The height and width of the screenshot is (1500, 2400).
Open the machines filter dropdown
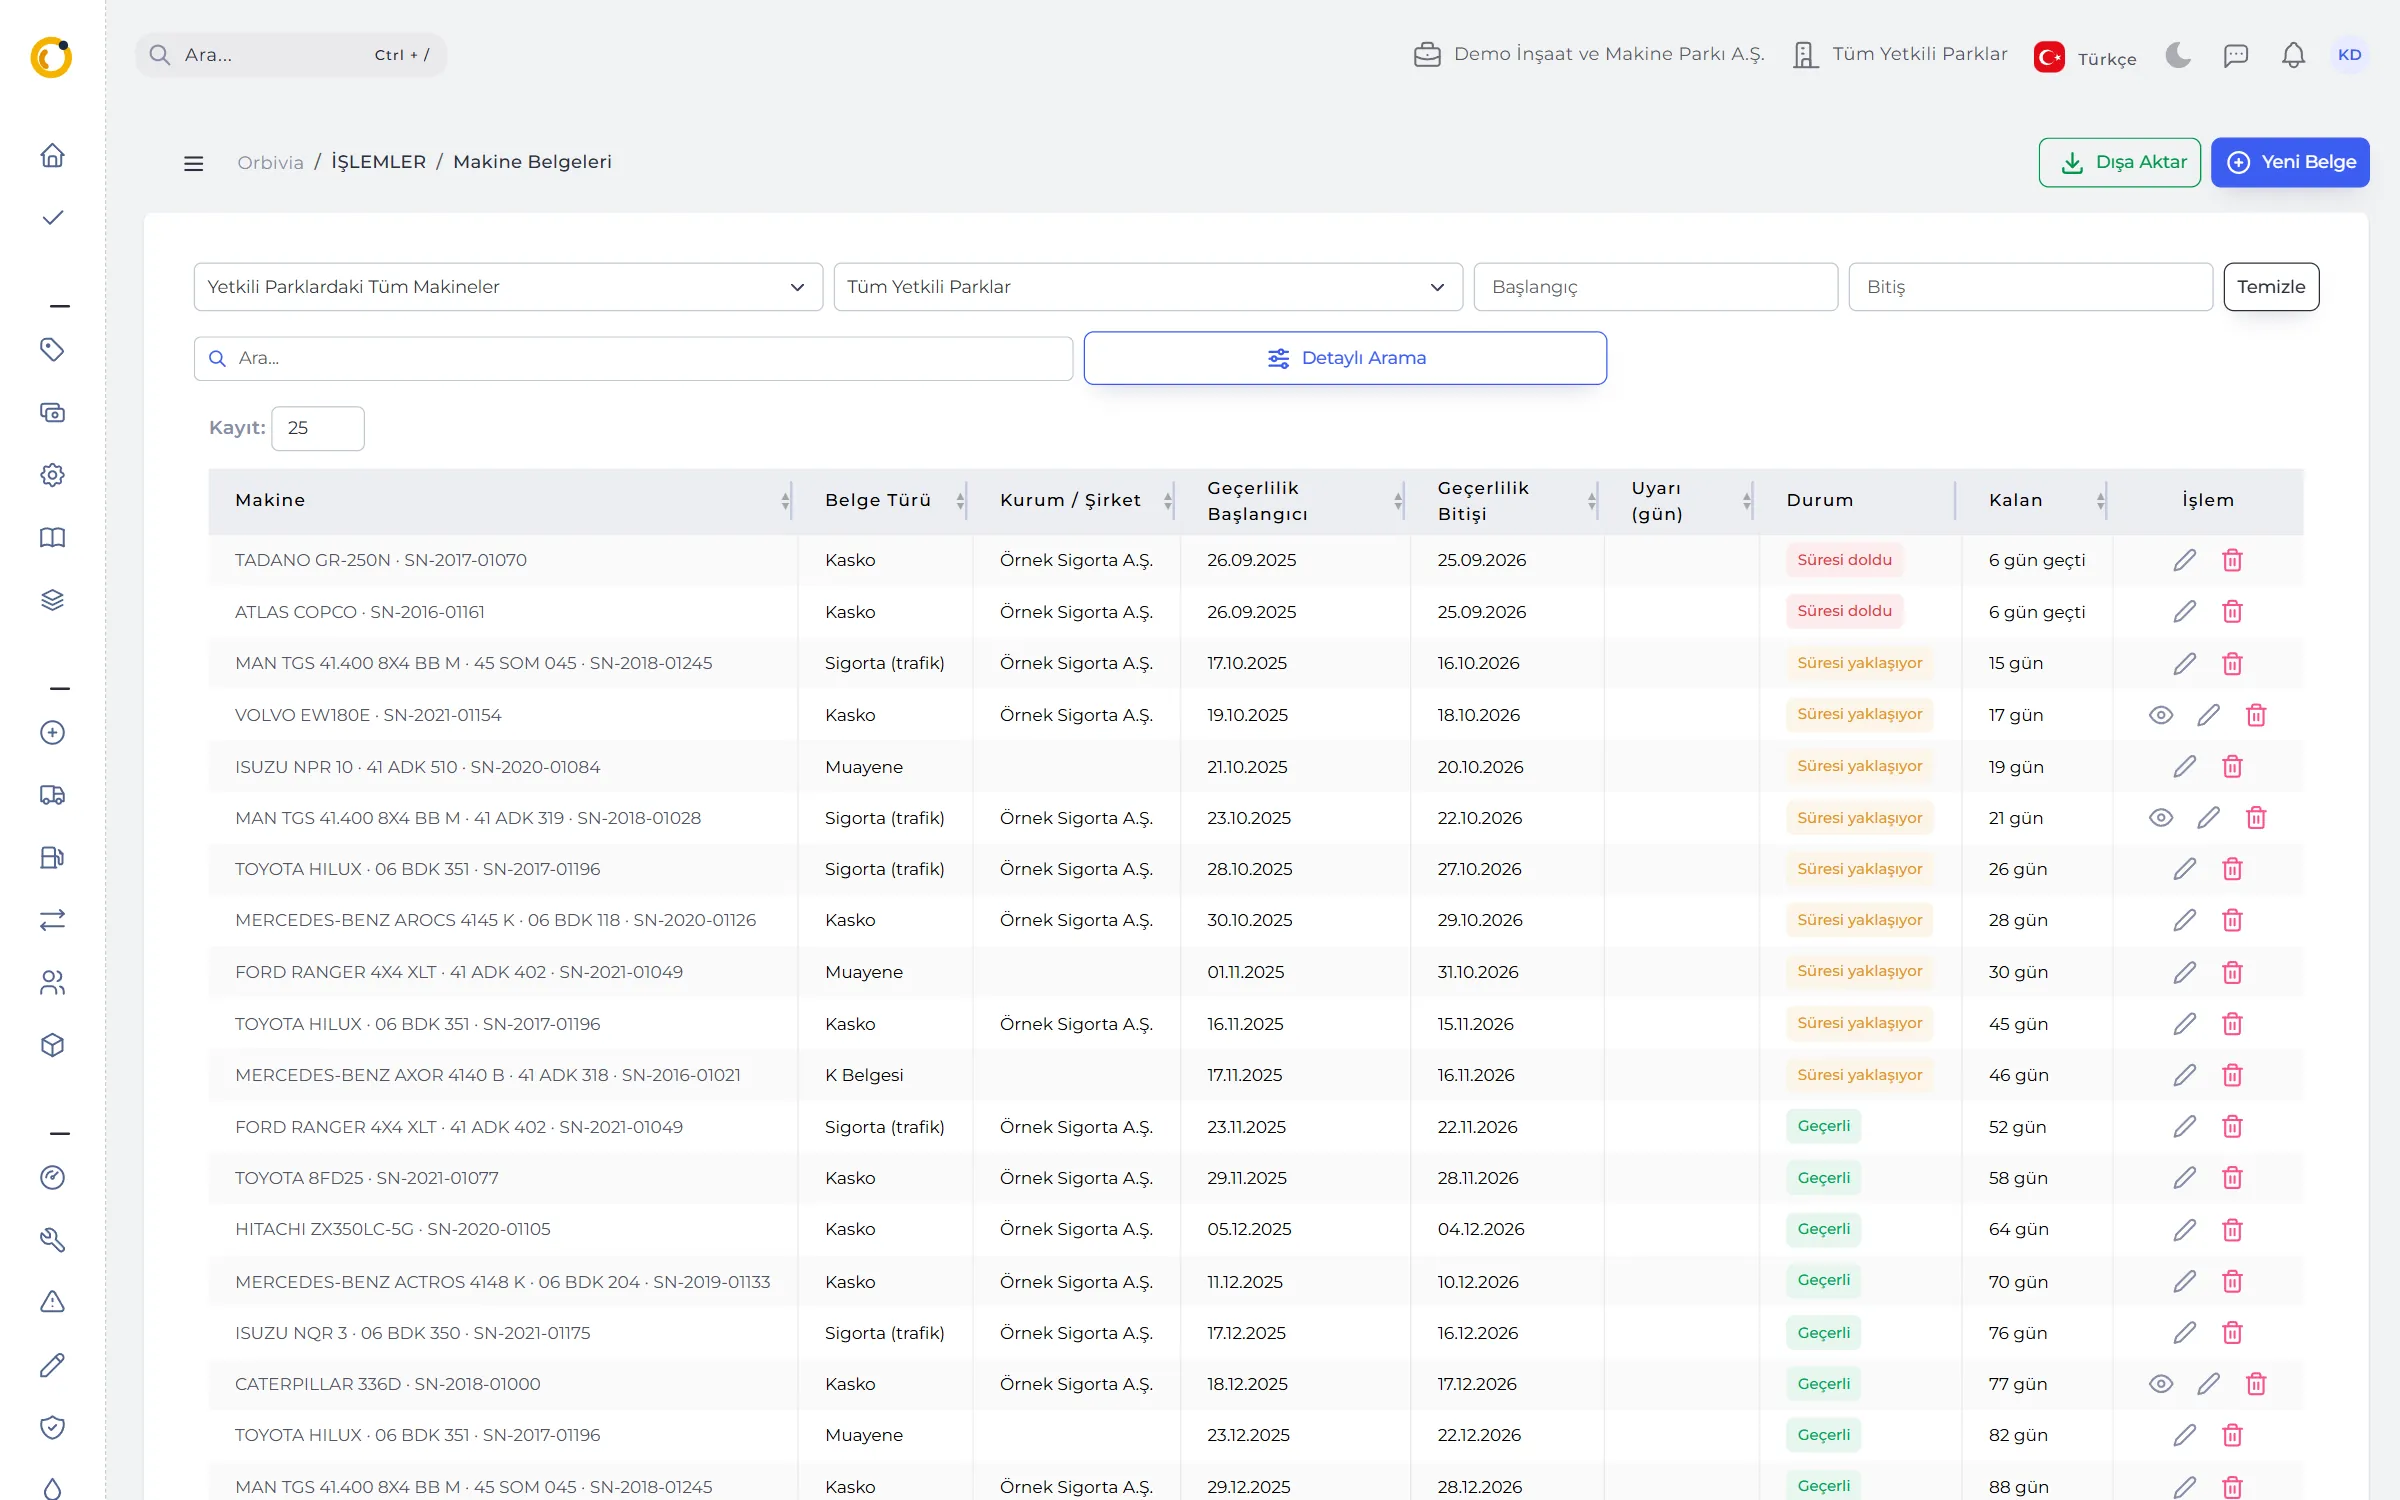(x=508, y=287)
